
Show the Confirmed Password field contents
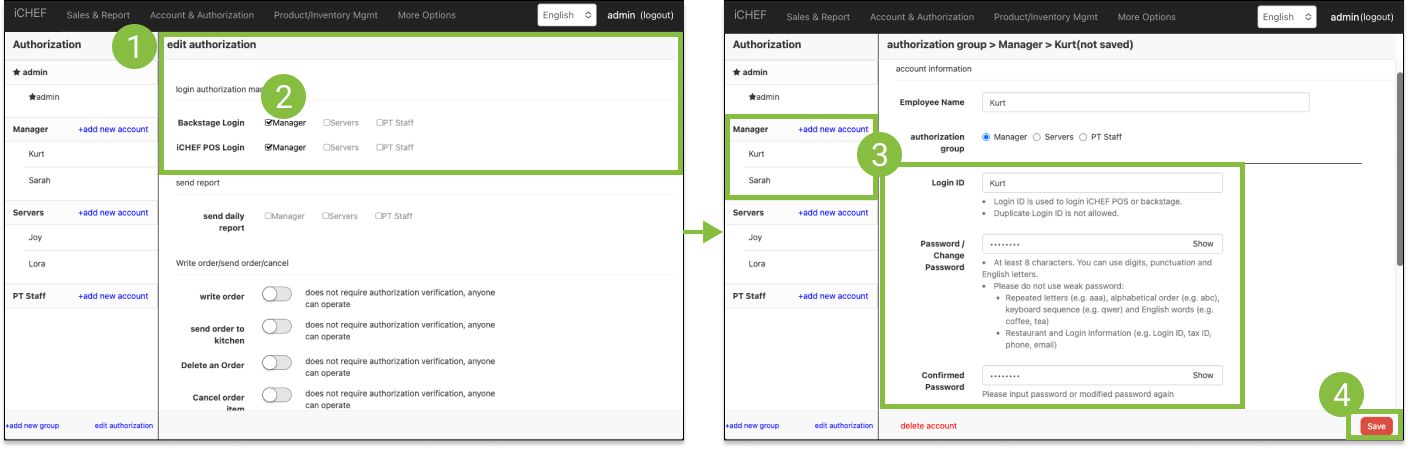1202,376
